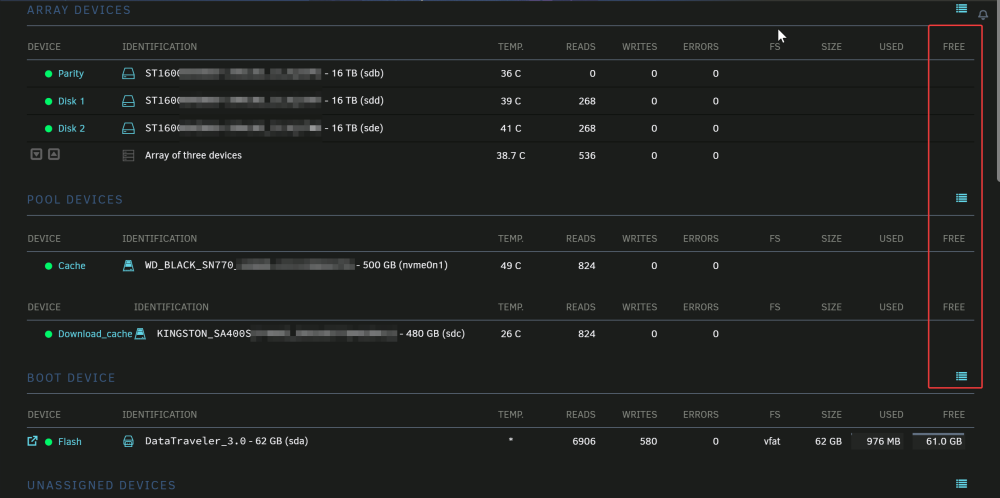Move array devices up arrow button
1000x498 pixels.
(54, 154)
